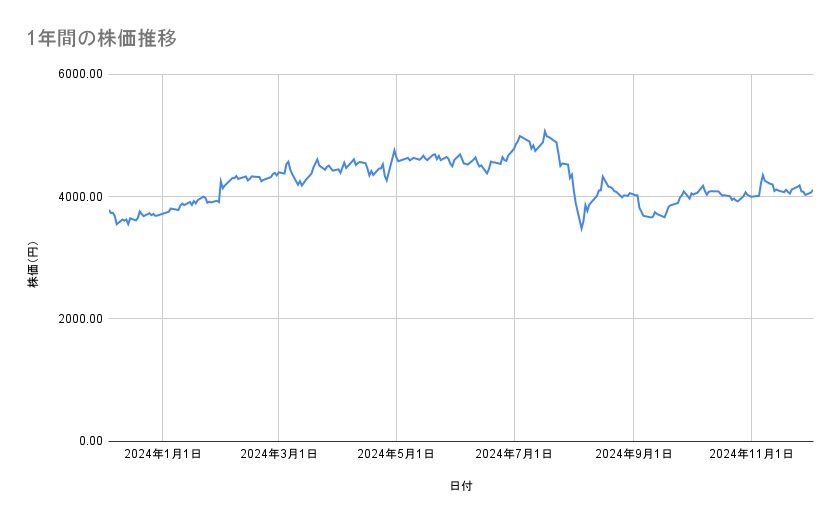The image size is (839, 519).
Task: Select the 2024年3月1日 date label
Action: pos(279,455)
